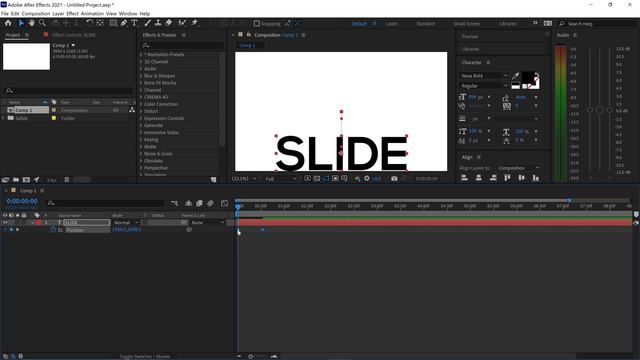Open the Full resolution dropdown in viewer
Viewport: 640px width, 360px height.
281,179
